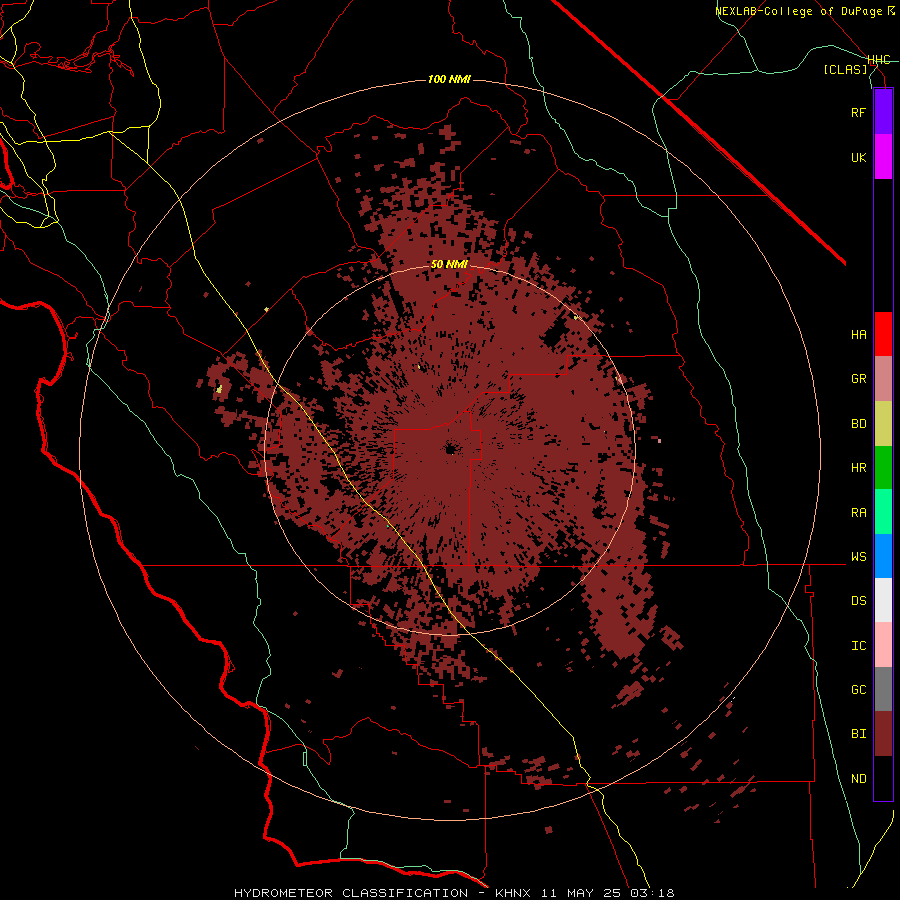Pick the HR green legend swatch
The image size is (900, 900).
coord(883,468)
